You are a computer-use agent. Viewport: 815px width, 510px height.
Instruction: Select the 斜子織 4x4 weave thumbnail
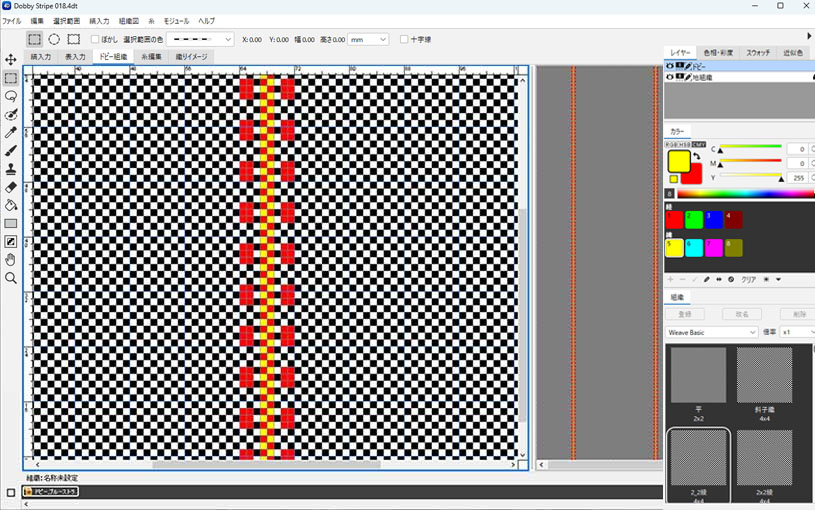click(764, 375)
